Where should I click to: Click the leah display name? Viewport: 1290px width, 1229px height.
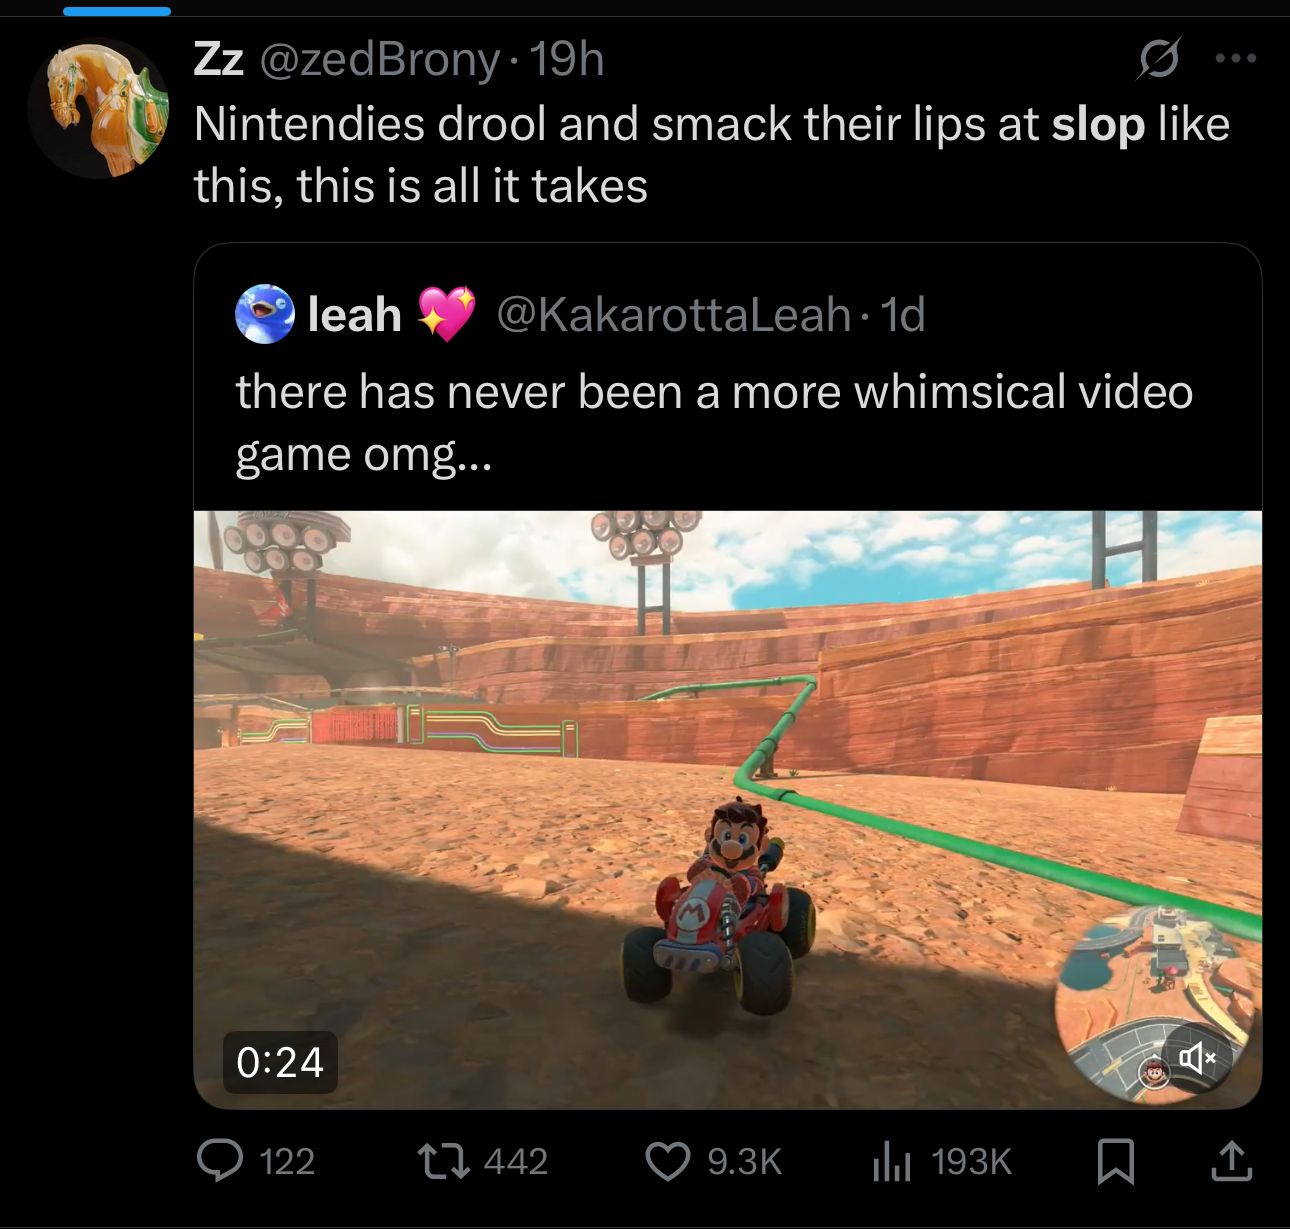354,315
